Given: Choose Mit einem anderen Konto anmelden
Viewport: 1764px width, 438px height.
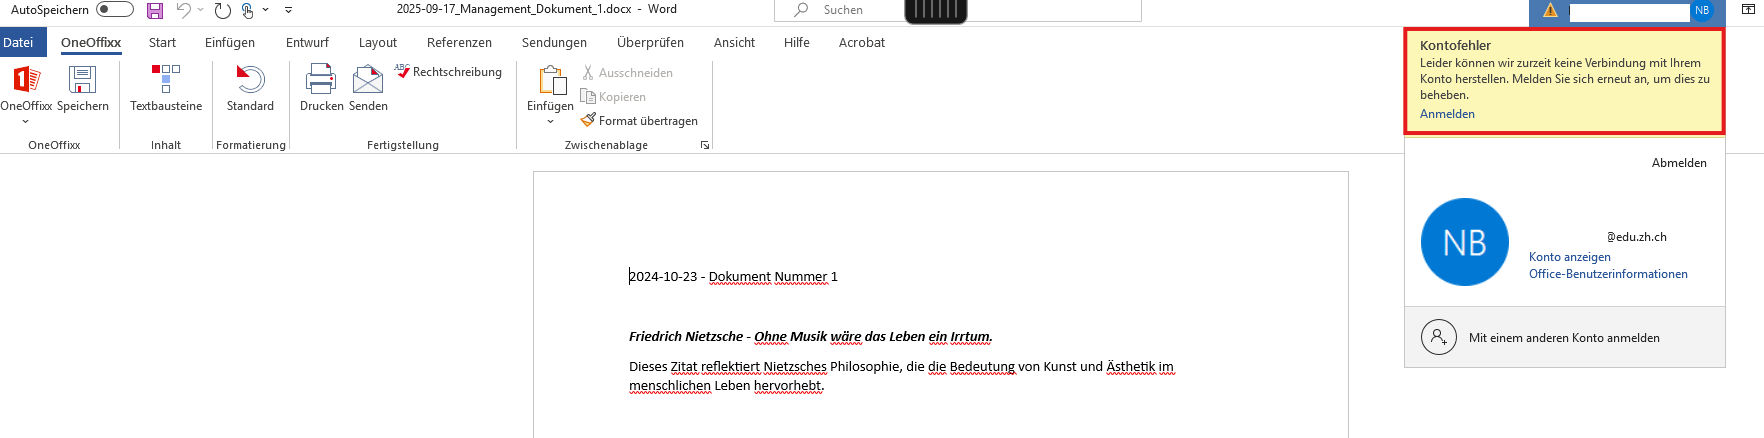Looking at the screenshot, I should [1563, 338].
